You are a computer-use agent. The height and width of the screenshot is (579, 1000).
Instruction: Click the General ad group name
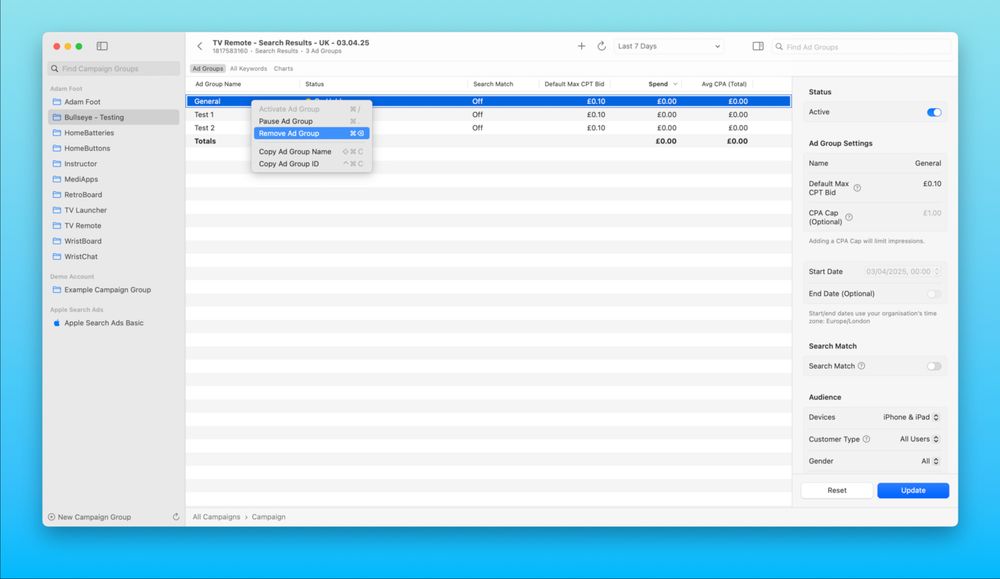[x=207, y=101]
